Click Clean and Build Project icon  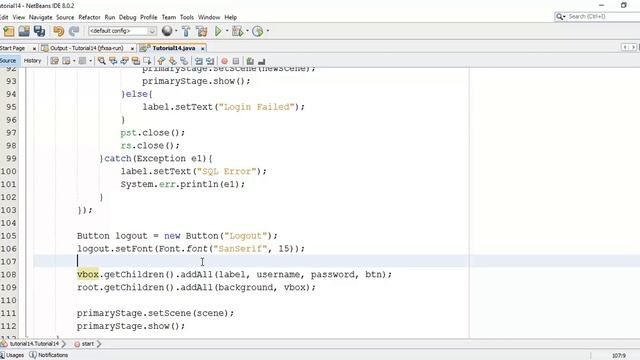pyautogui.click(x=202, y=31)
